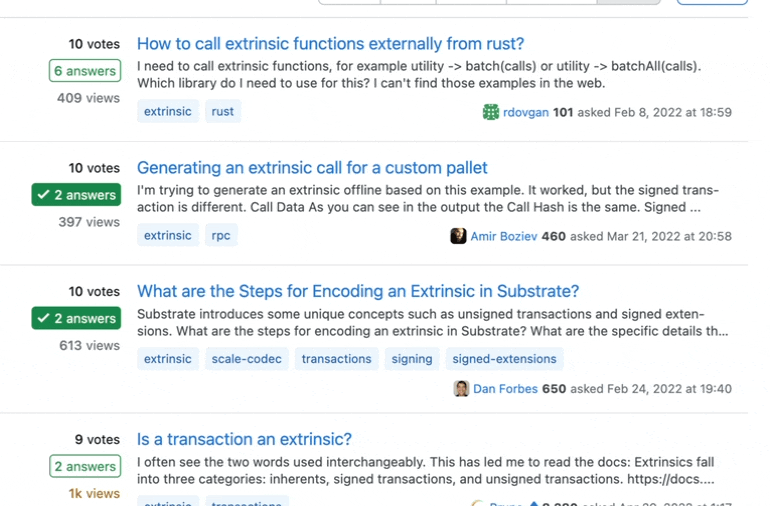770x506 pixels.
Task: Click the "extrinsic" tag under the rust question
Action: (167, 111)
